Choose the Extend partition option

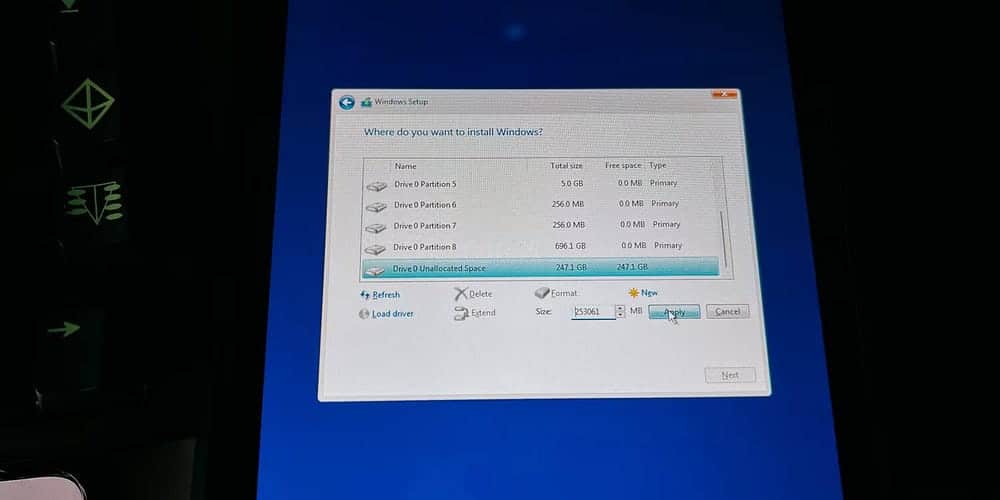(483, 313)
